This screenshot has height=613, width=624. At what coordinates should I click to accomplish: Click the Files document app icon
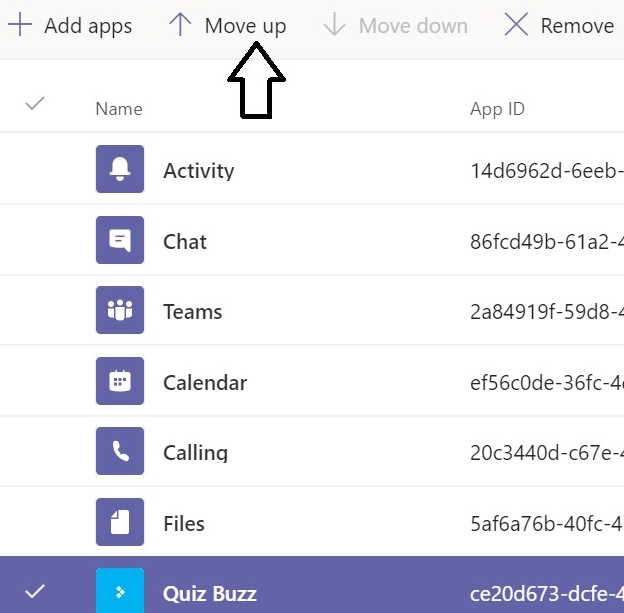pos(120,522)
